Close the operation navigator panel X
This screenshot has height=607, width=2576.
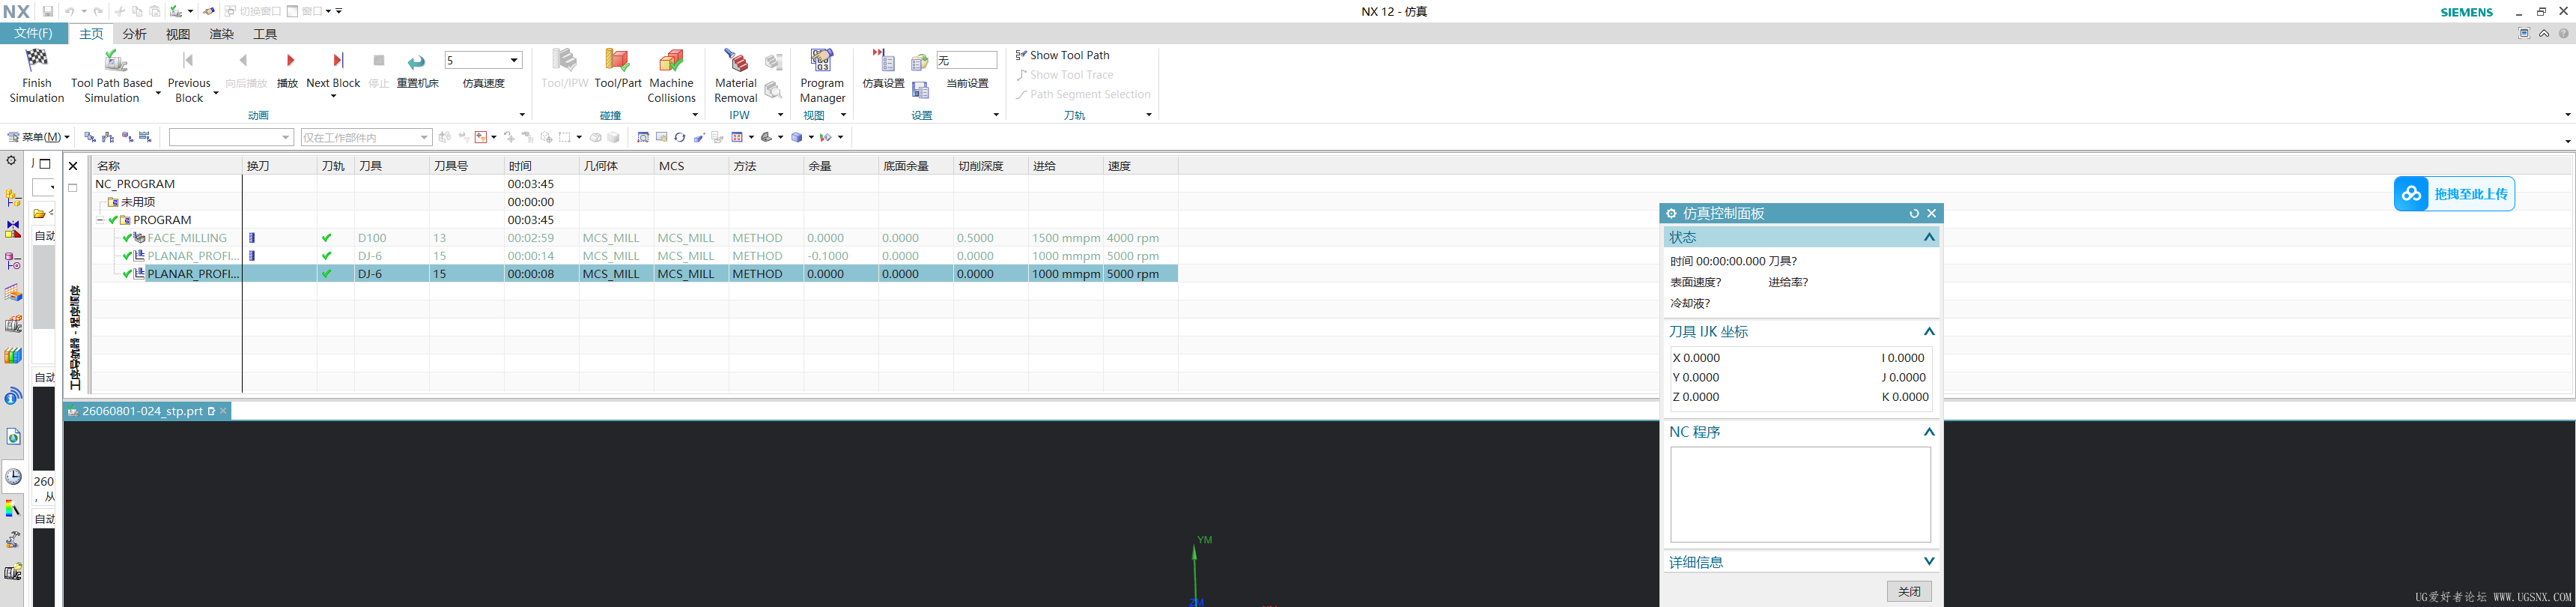(73, 166)
